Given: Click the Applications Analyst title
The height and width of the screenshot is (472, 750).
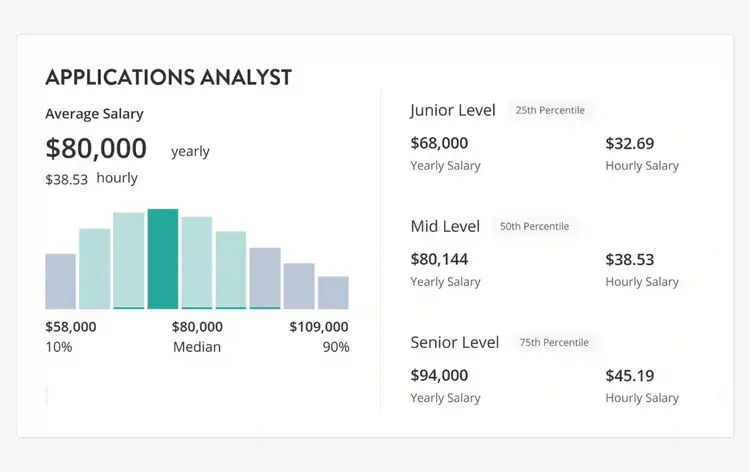Looking at the screenshot, I should tap(168, 77).
